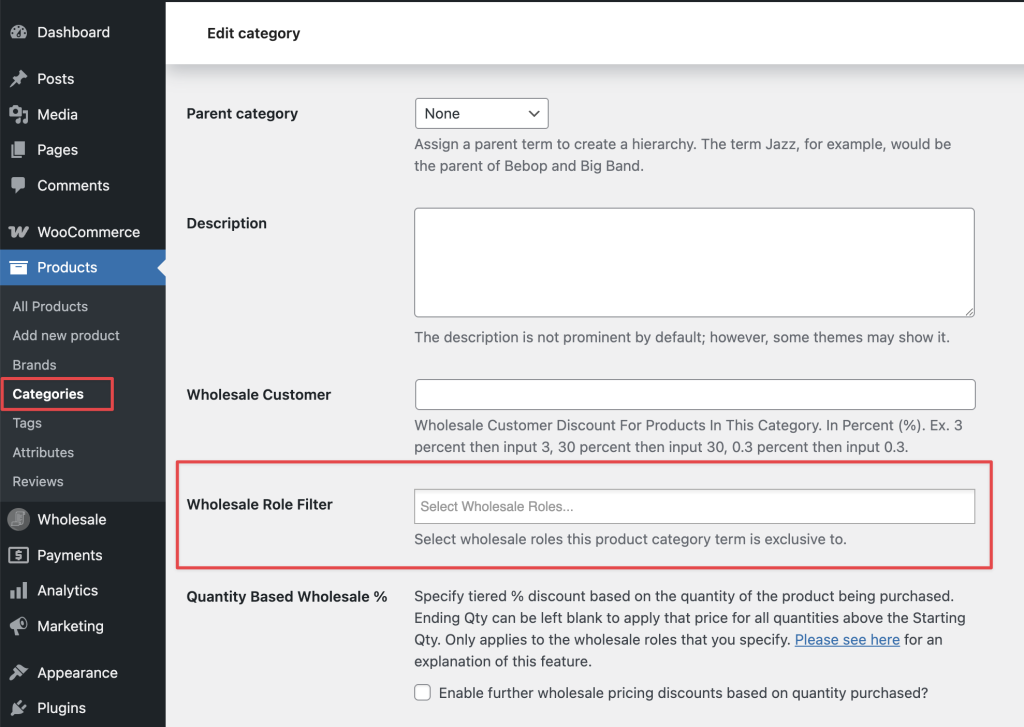Click the 'Description' field label
Image resolution: width=1024 pixels, height=727 pixels.
click(x=227, y=223)
